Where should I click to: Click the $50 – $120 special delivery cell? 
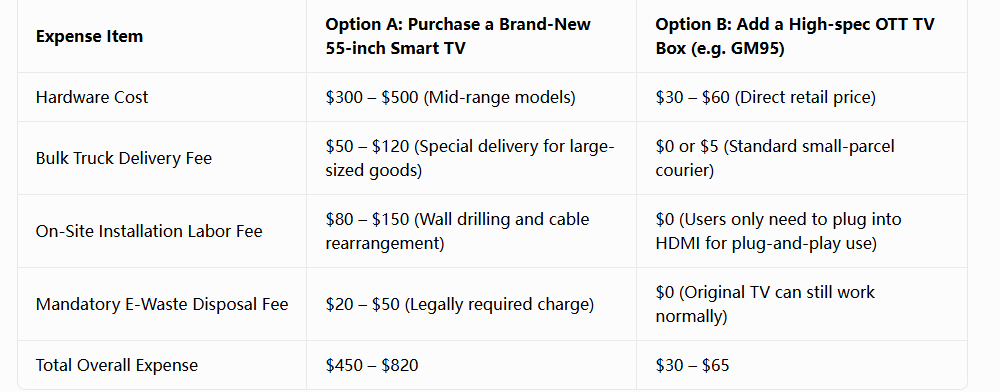(x=469, y=158)
